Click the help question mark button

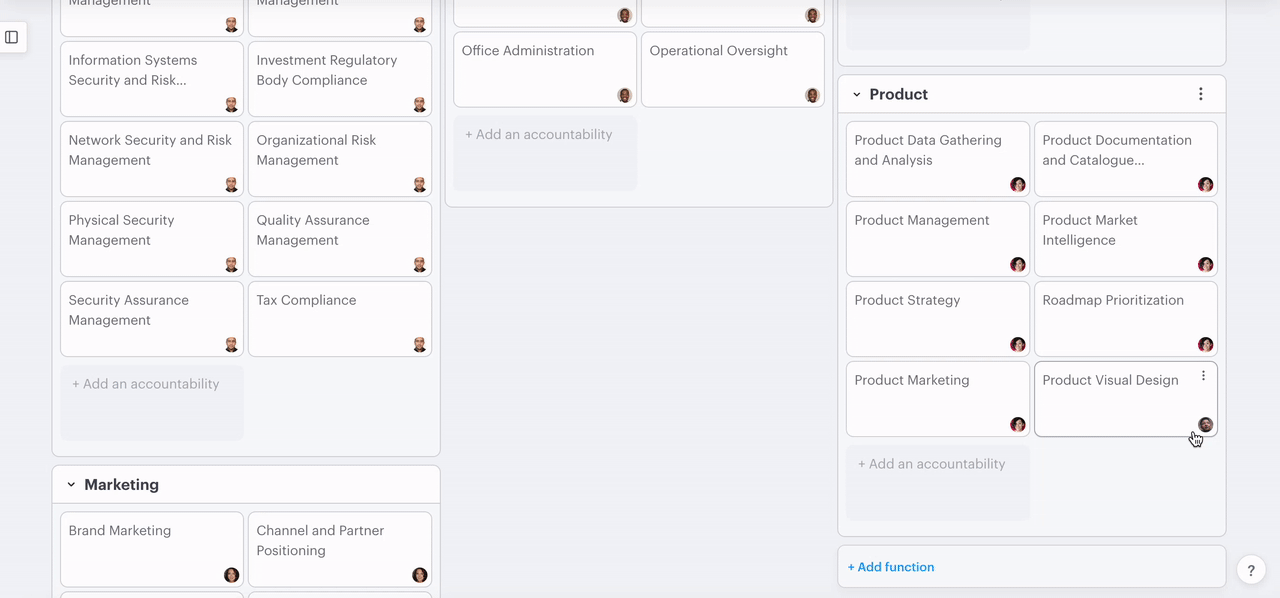coord(1251,569)
